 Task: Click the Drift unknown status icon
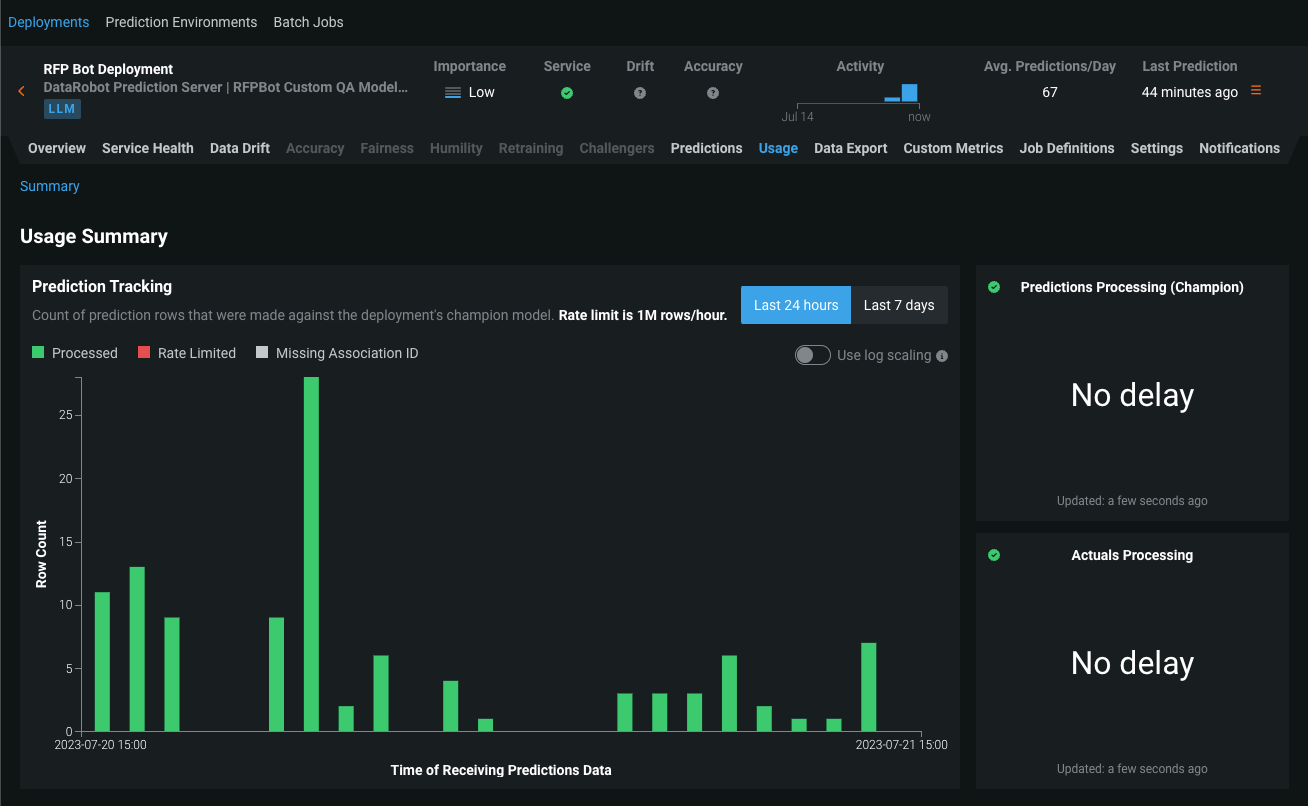[640, 93]
